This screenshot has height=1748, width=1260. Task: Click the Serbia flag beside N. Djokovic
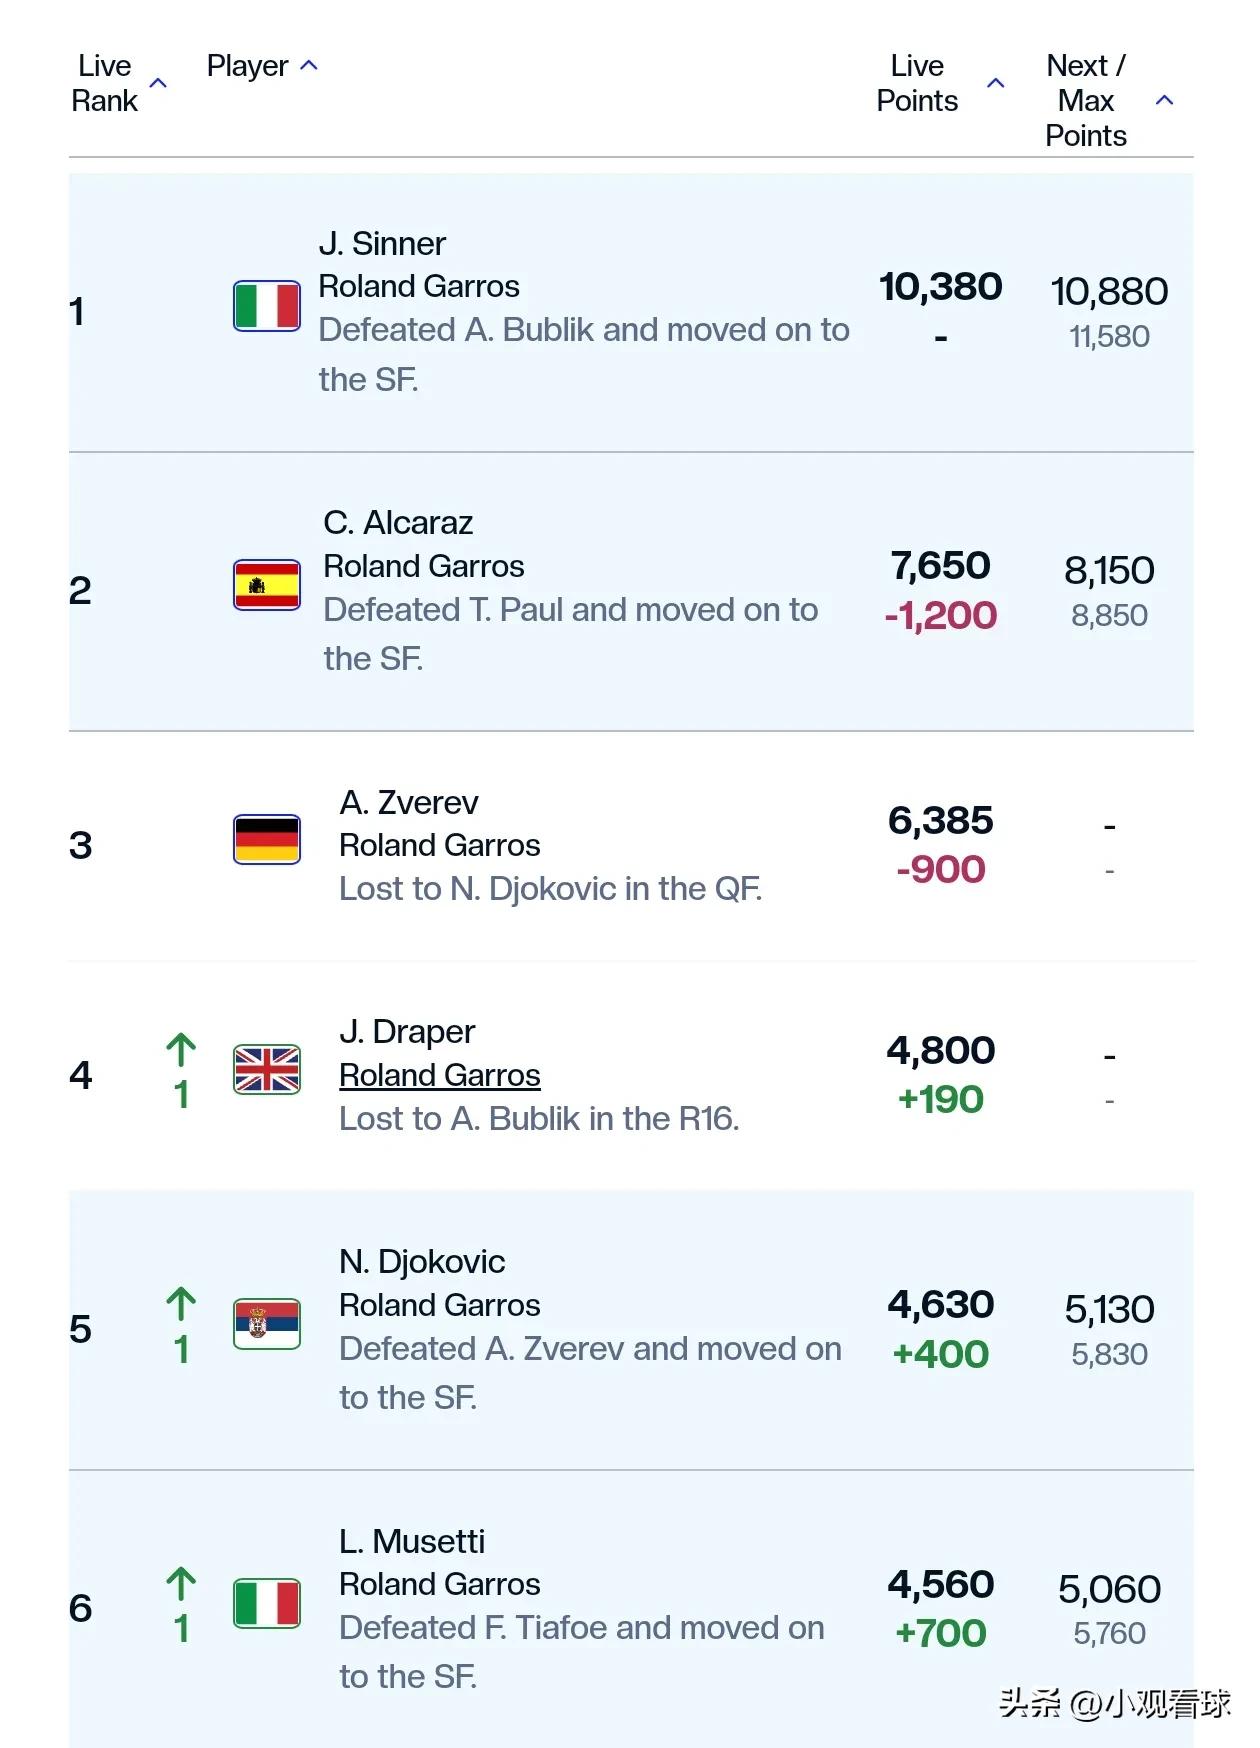266,1324
